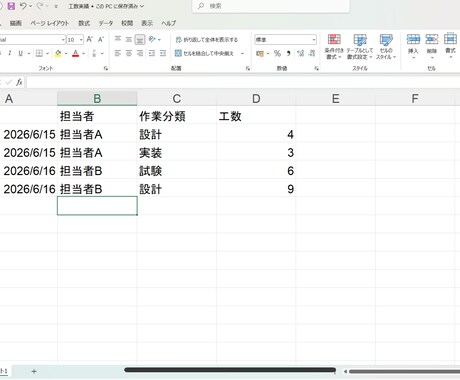The height and width of the screenshot is (380, 460).
Task: Open the font size dropdown showing 10
Action: pyautogui.click(x=81, y=40)
